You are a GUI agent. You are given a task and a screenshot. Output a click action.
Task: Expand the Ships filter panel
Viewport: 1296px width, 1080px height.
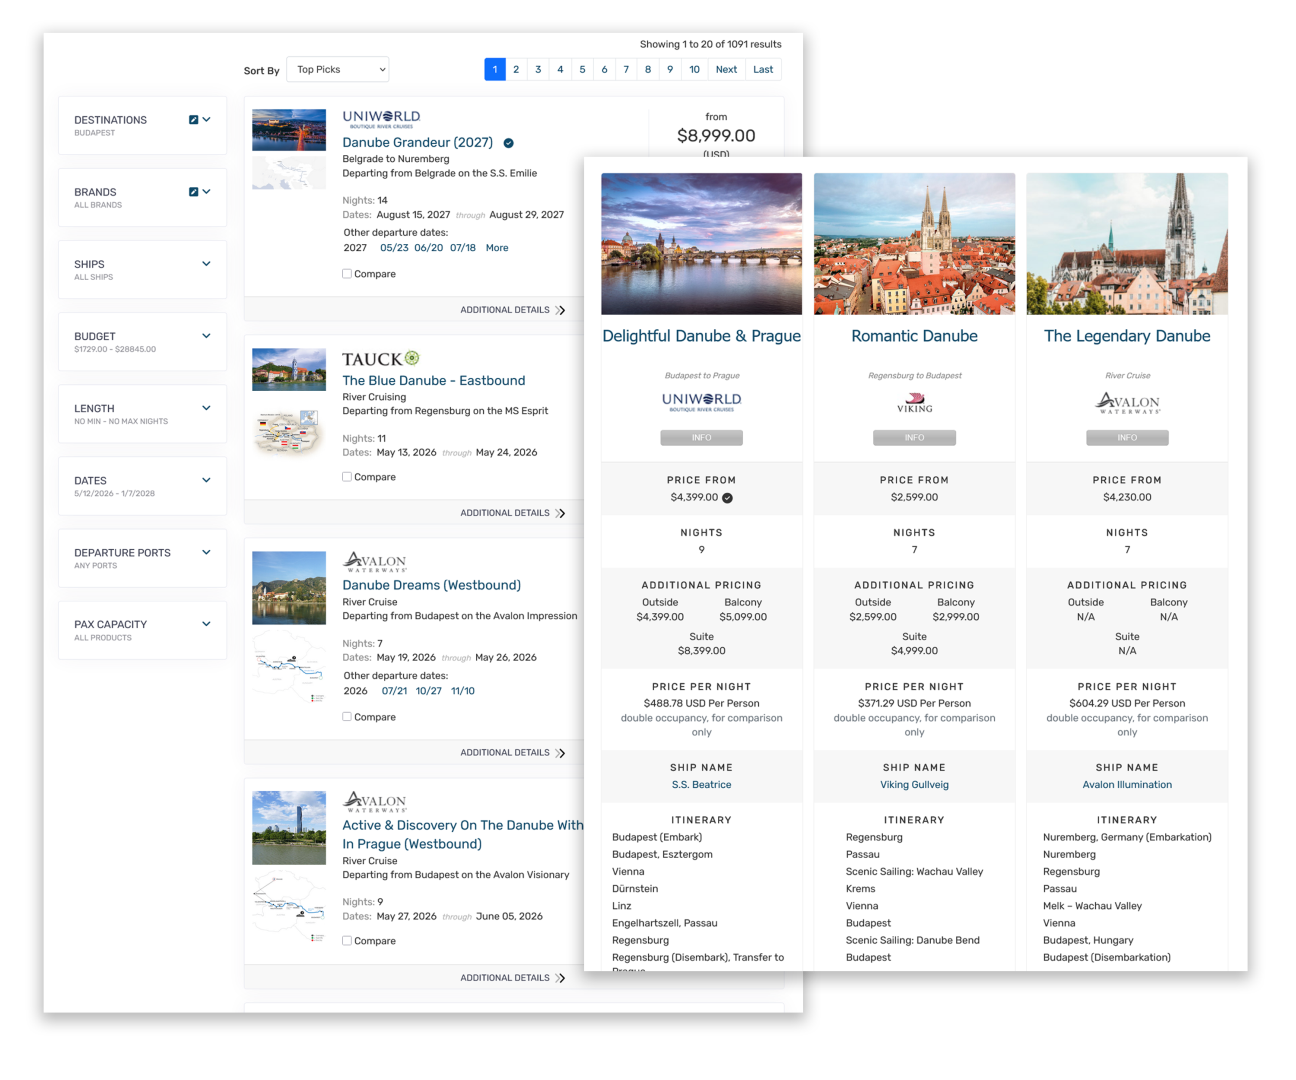coord(142,269)
